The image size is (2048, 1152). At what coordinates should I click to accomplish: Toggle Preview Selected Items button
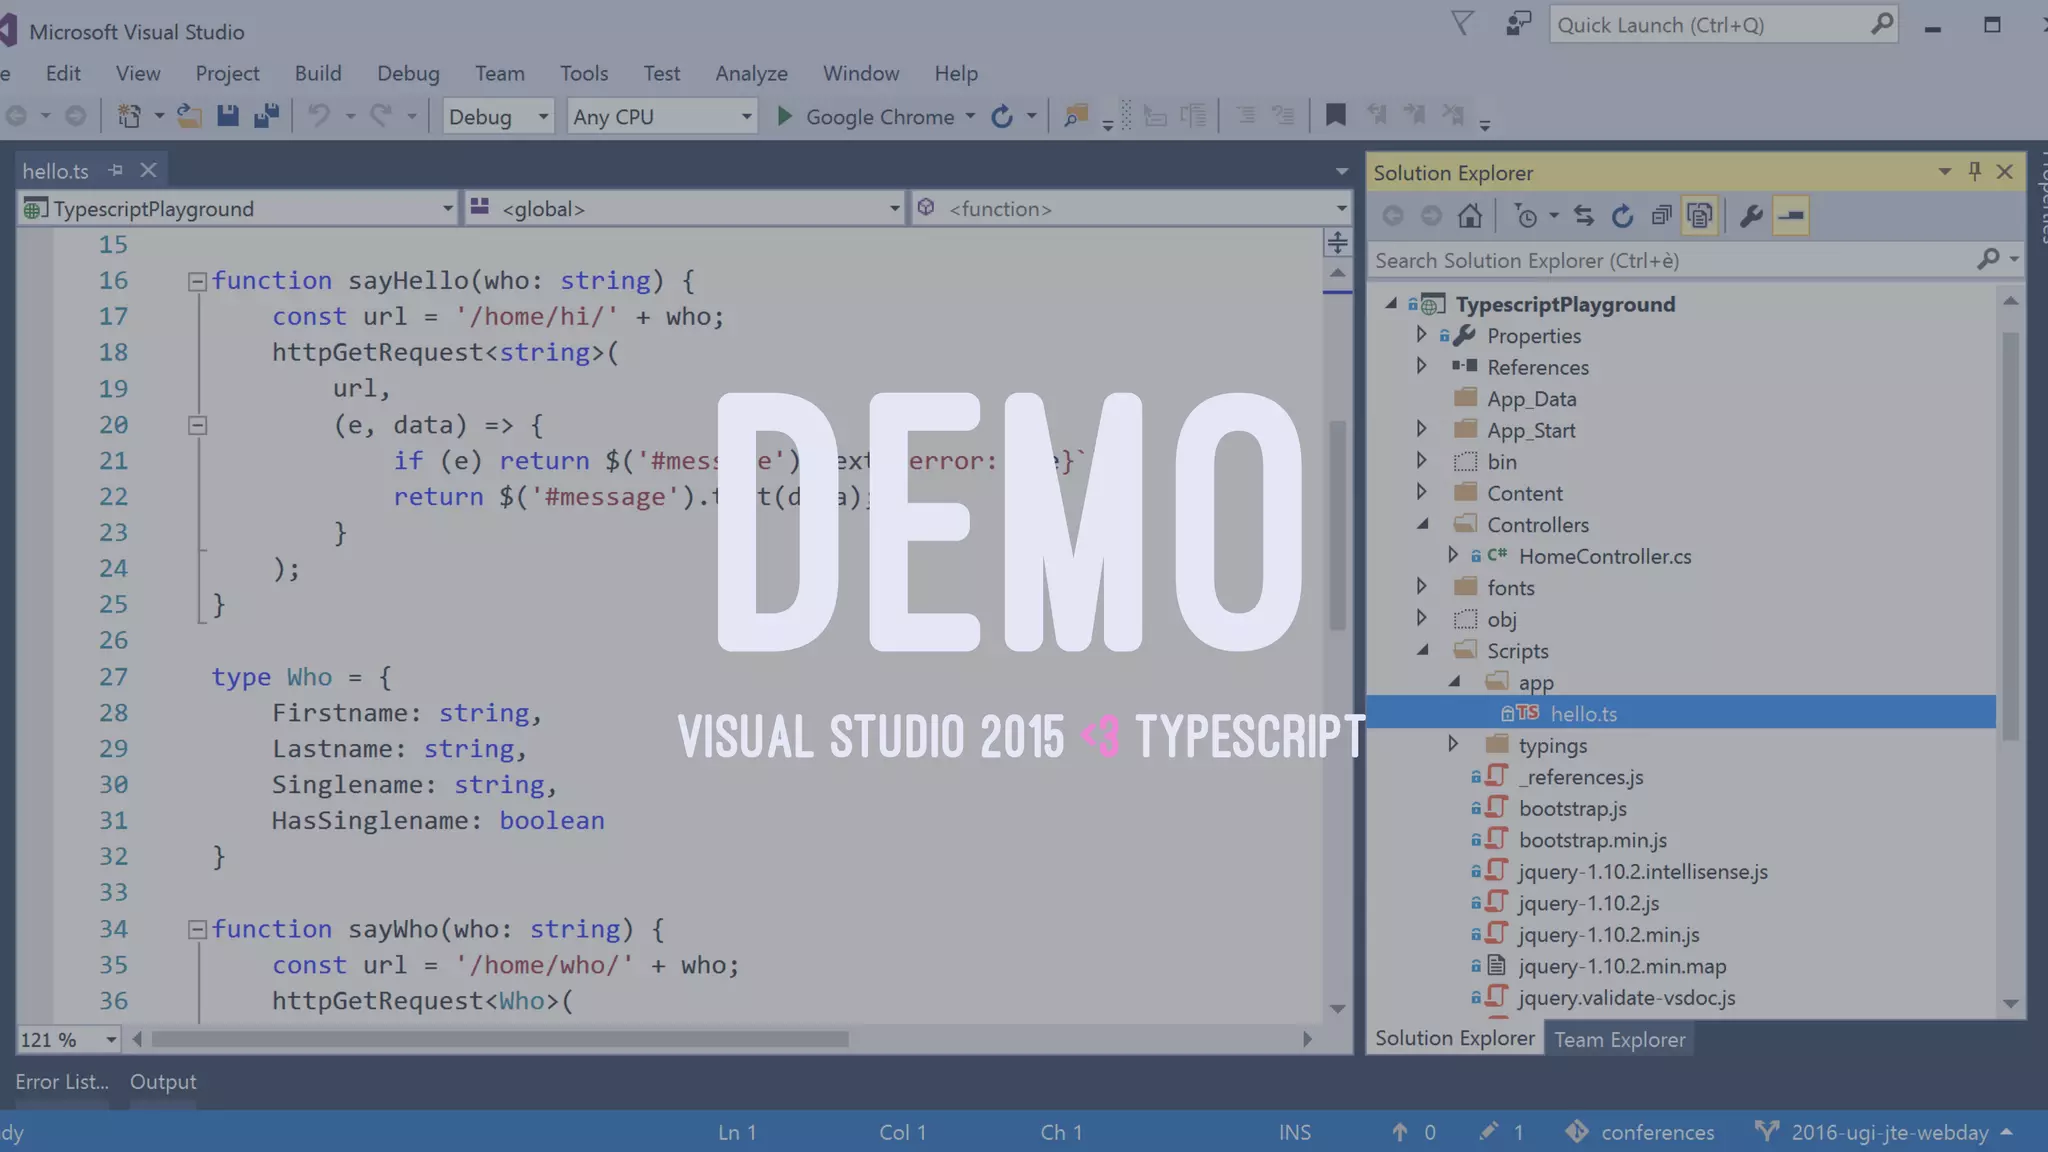(x=1791, y=216)
